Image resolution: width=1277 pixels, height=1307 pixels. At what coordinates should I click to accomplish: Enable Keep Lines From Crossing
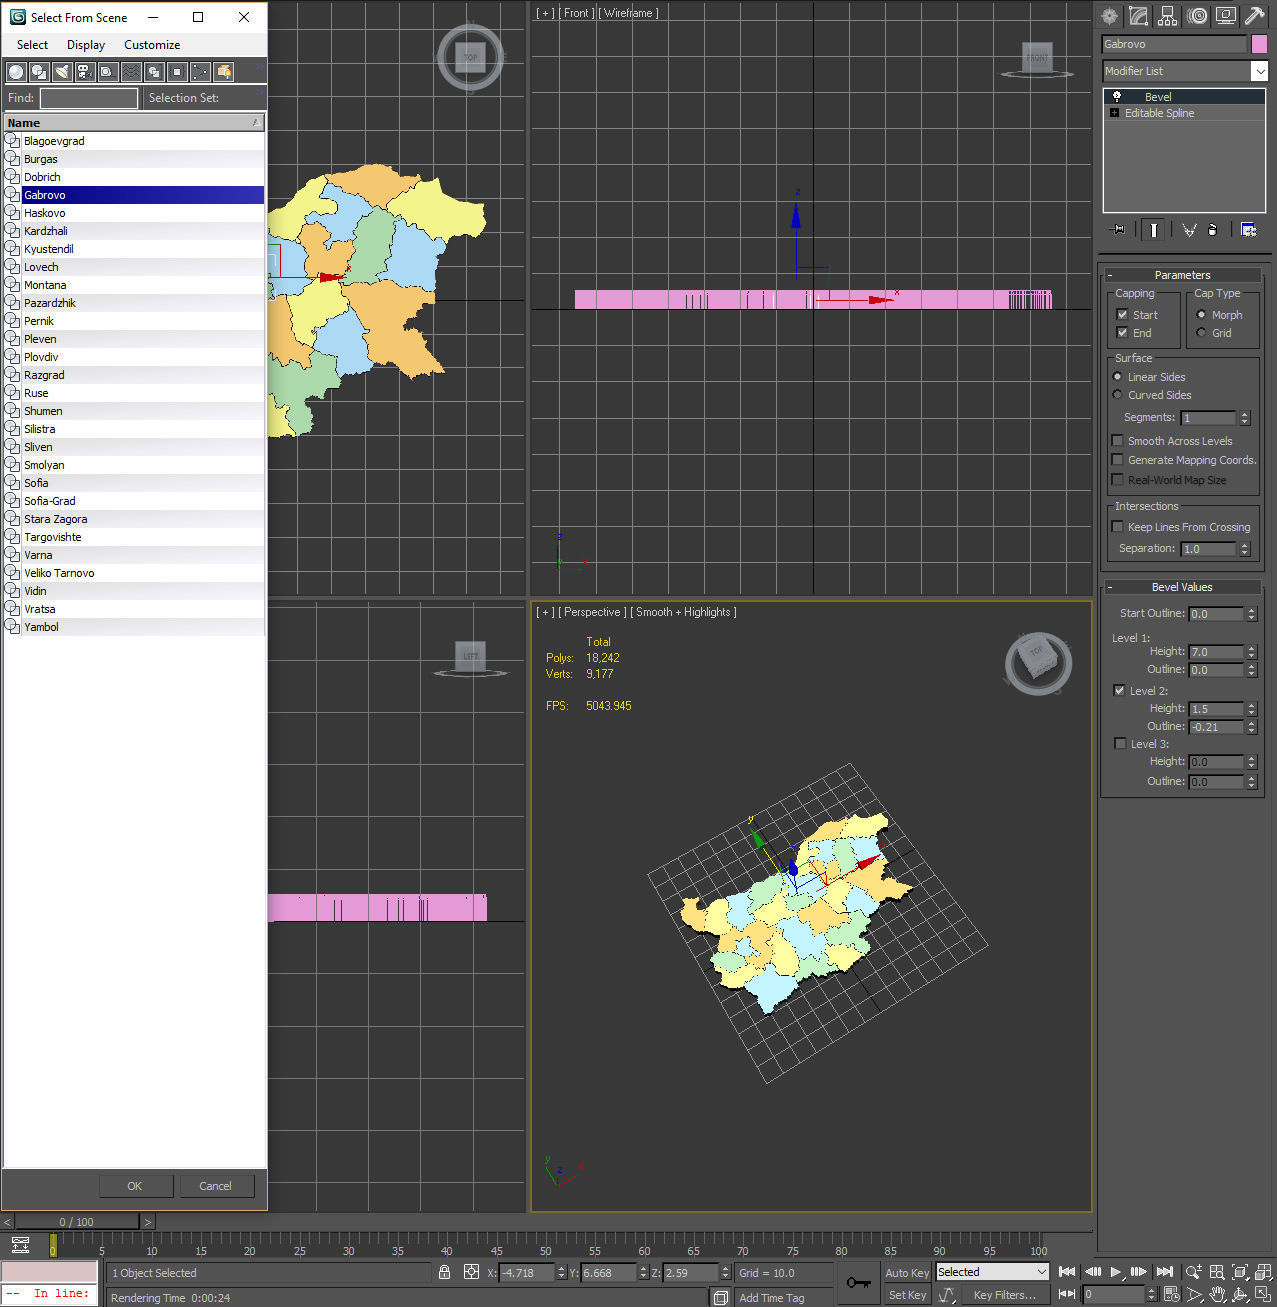(x=1117, y=526)
